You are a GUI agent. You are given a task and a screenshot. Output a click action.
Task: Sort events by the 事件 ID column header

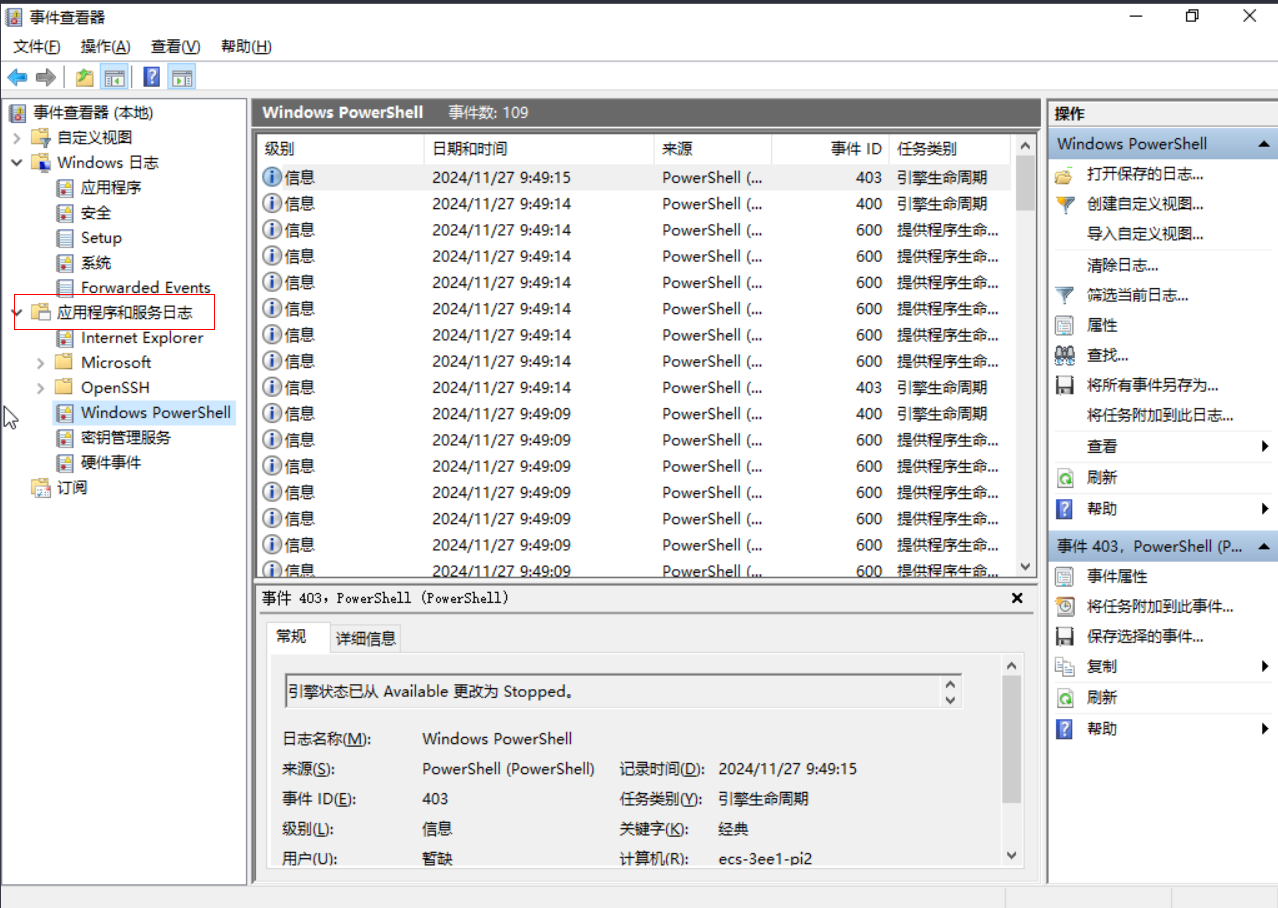pos(831,149)
